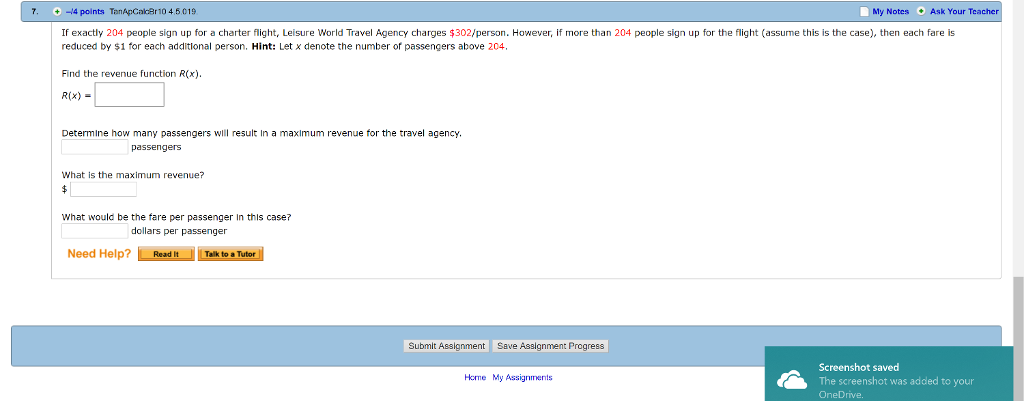Click Save Assignment Progress button

click(x=551, y=346)
